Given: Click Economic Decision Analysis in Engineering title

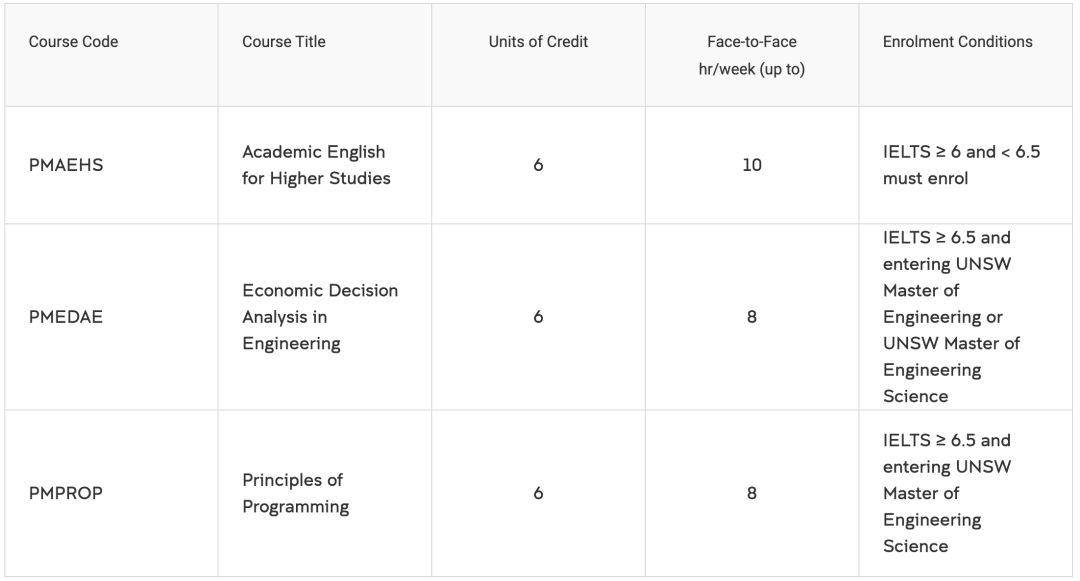Looking at the screenshot, I should coord(320,317).
